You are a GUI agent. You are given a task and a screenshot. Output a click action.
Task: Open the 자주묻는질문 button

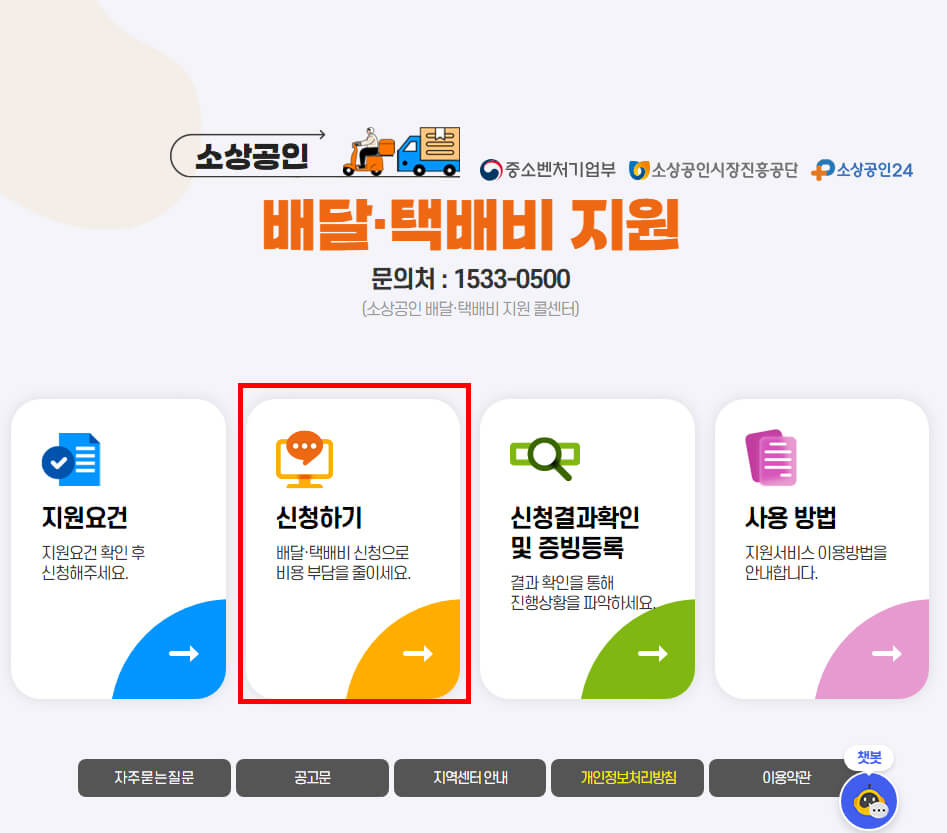point(154,777)
